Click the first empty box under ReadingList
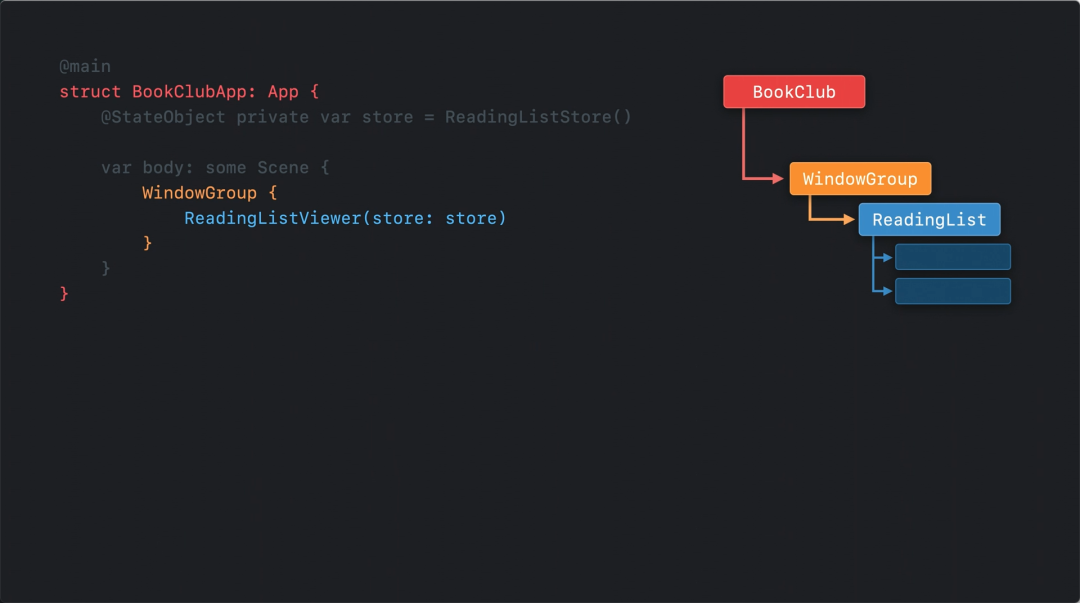The width and height of the screenshot is (1080, 603). click(952, 257)
